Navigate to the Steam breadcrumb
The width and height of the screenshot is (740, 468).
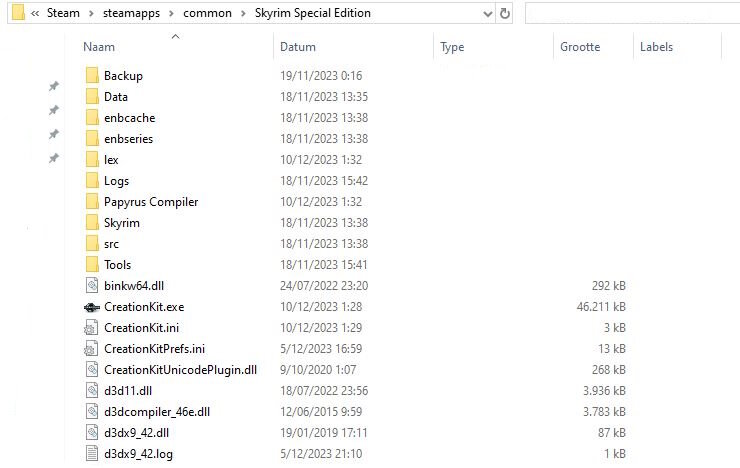(63, 13)
